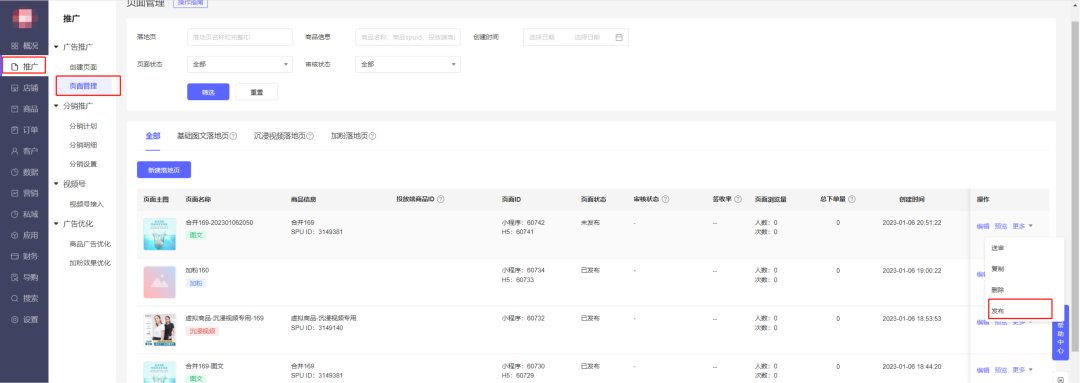Collapse the 广告推广 menu group
The image size is (1080, 383).
(x=56, y=47)
